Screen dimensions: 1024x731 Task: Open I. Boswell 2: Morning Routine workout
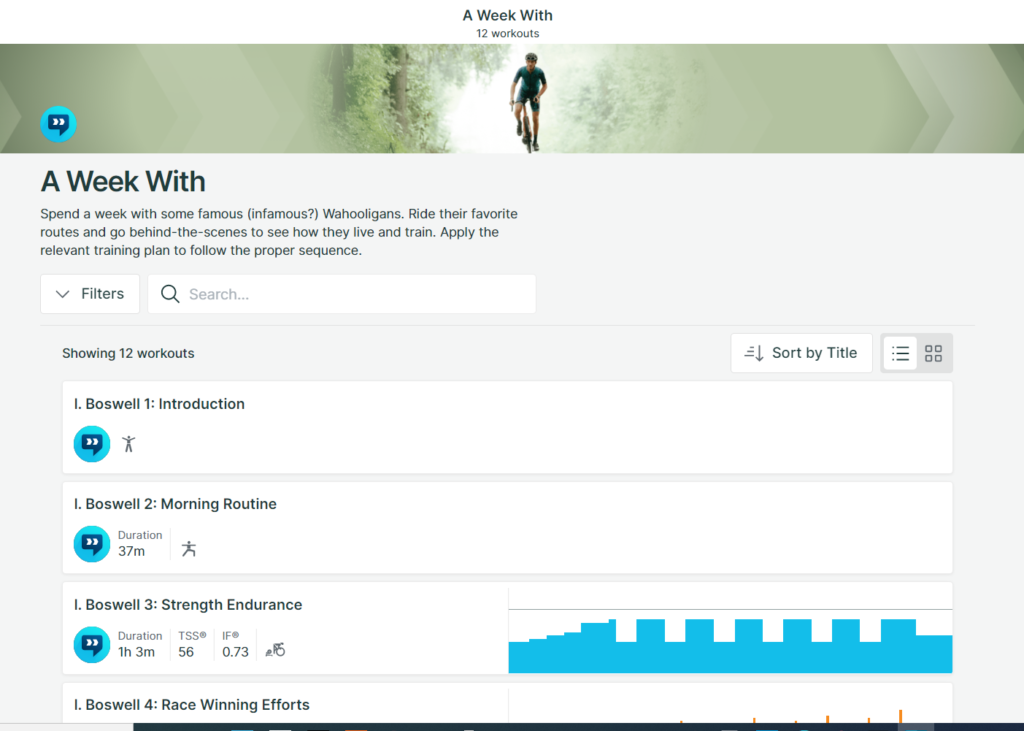(507, 528)
